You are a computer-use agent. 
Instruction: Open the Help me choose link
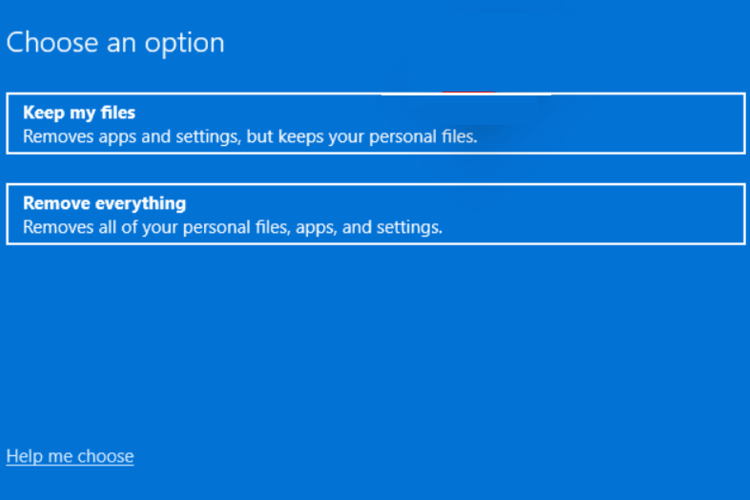point(70,456)
